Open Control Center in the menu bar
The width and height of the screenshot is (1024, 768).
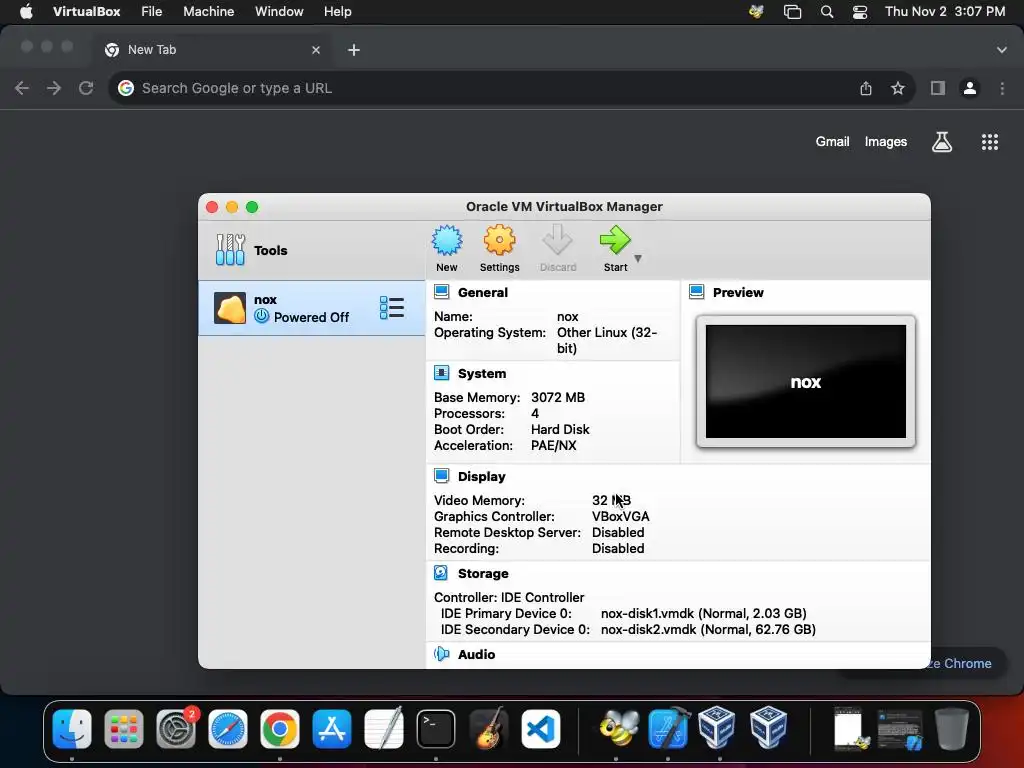860,12
